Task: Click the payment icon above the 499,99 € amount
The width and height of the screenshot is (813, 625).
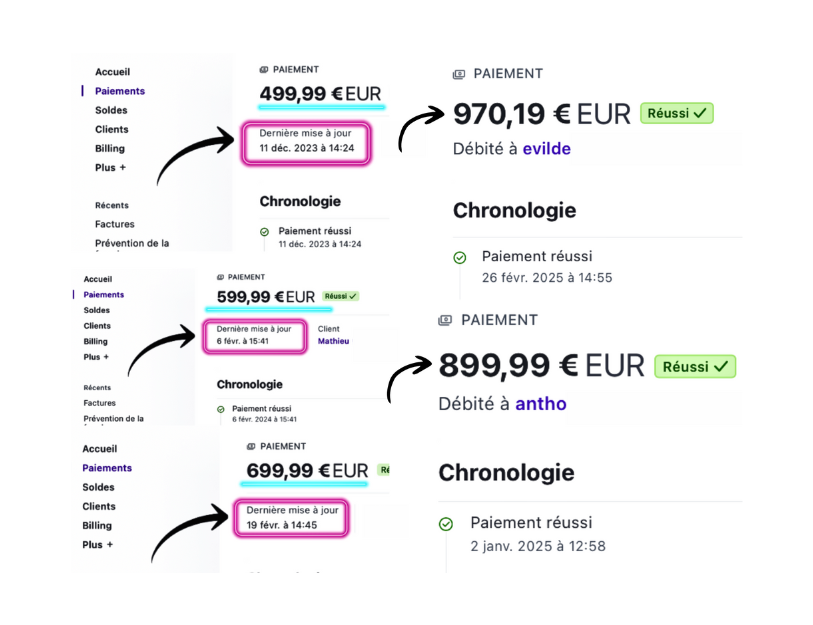Action: 264,70
